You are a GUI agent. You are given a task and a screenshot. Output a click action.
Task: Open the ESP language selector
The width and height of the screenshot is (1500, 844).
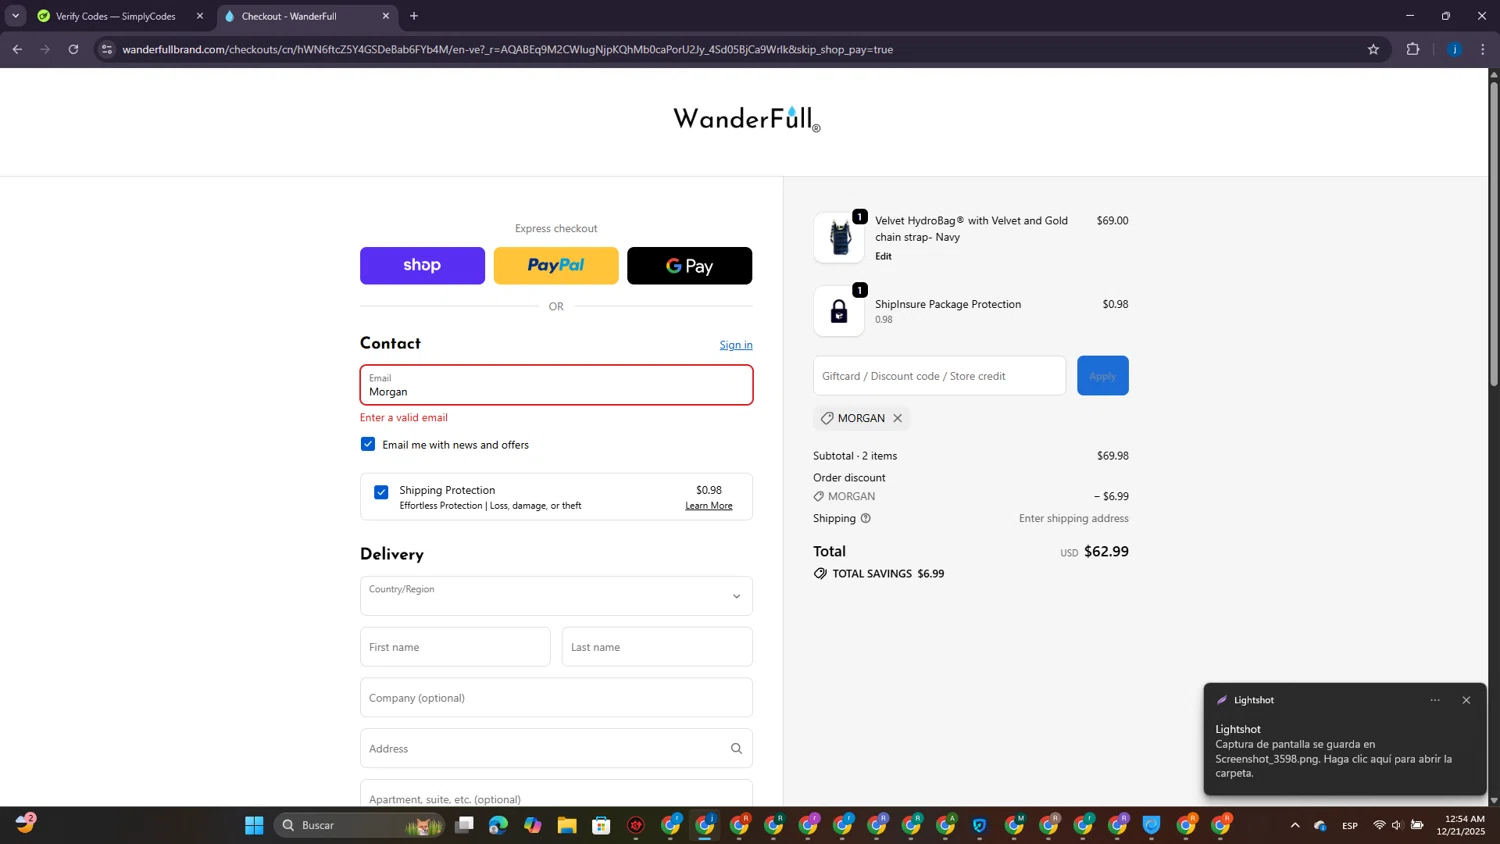coord(1350,825)
